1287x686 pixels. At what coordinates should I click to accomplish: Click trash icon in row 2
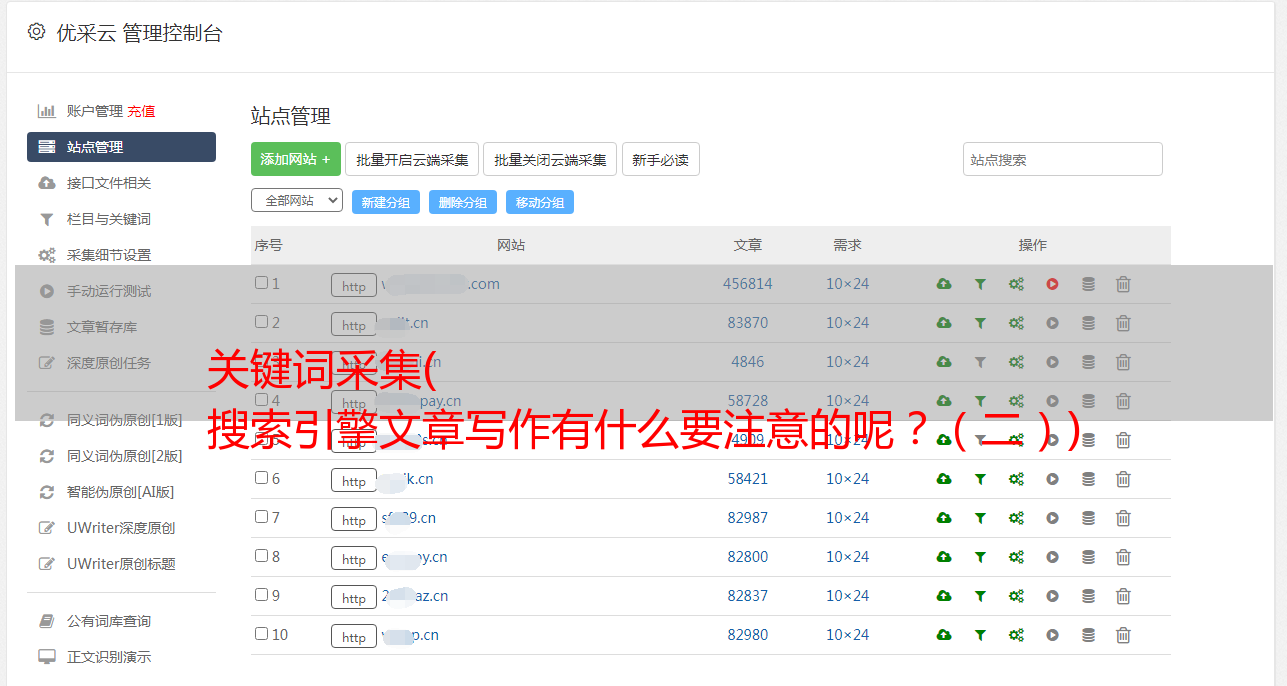[x=1123, y=323]
